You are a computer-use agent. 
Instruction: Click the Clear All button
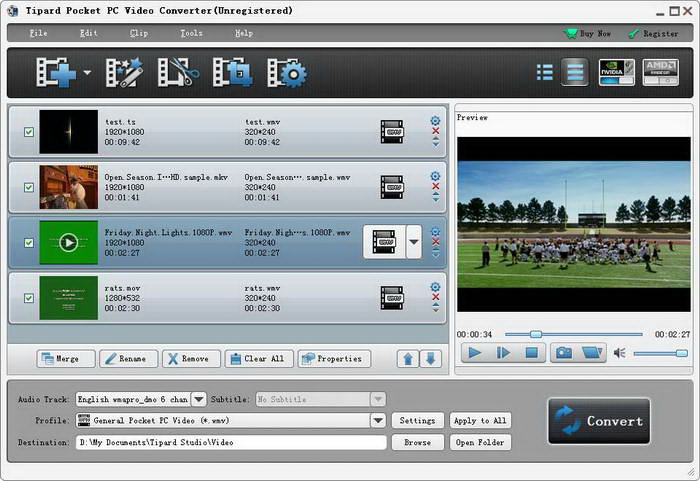(259, 359)
